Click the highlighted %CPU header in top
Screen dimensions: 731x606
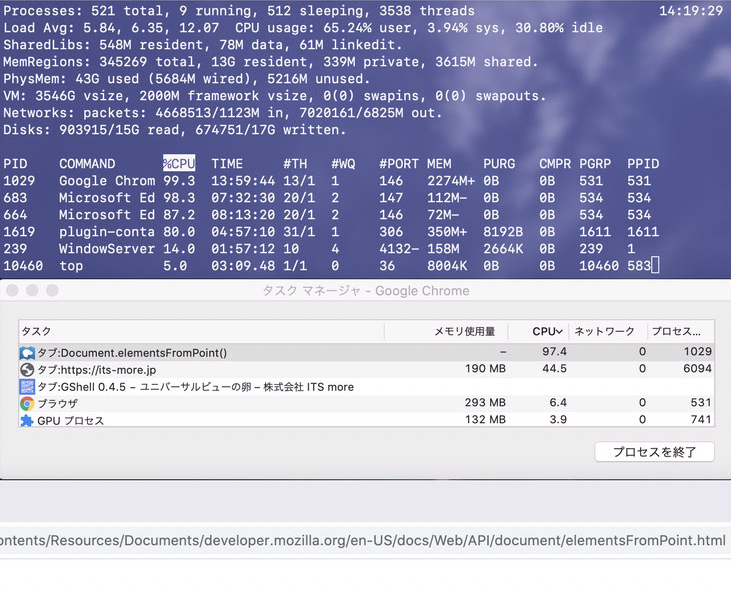click(179, 164)
